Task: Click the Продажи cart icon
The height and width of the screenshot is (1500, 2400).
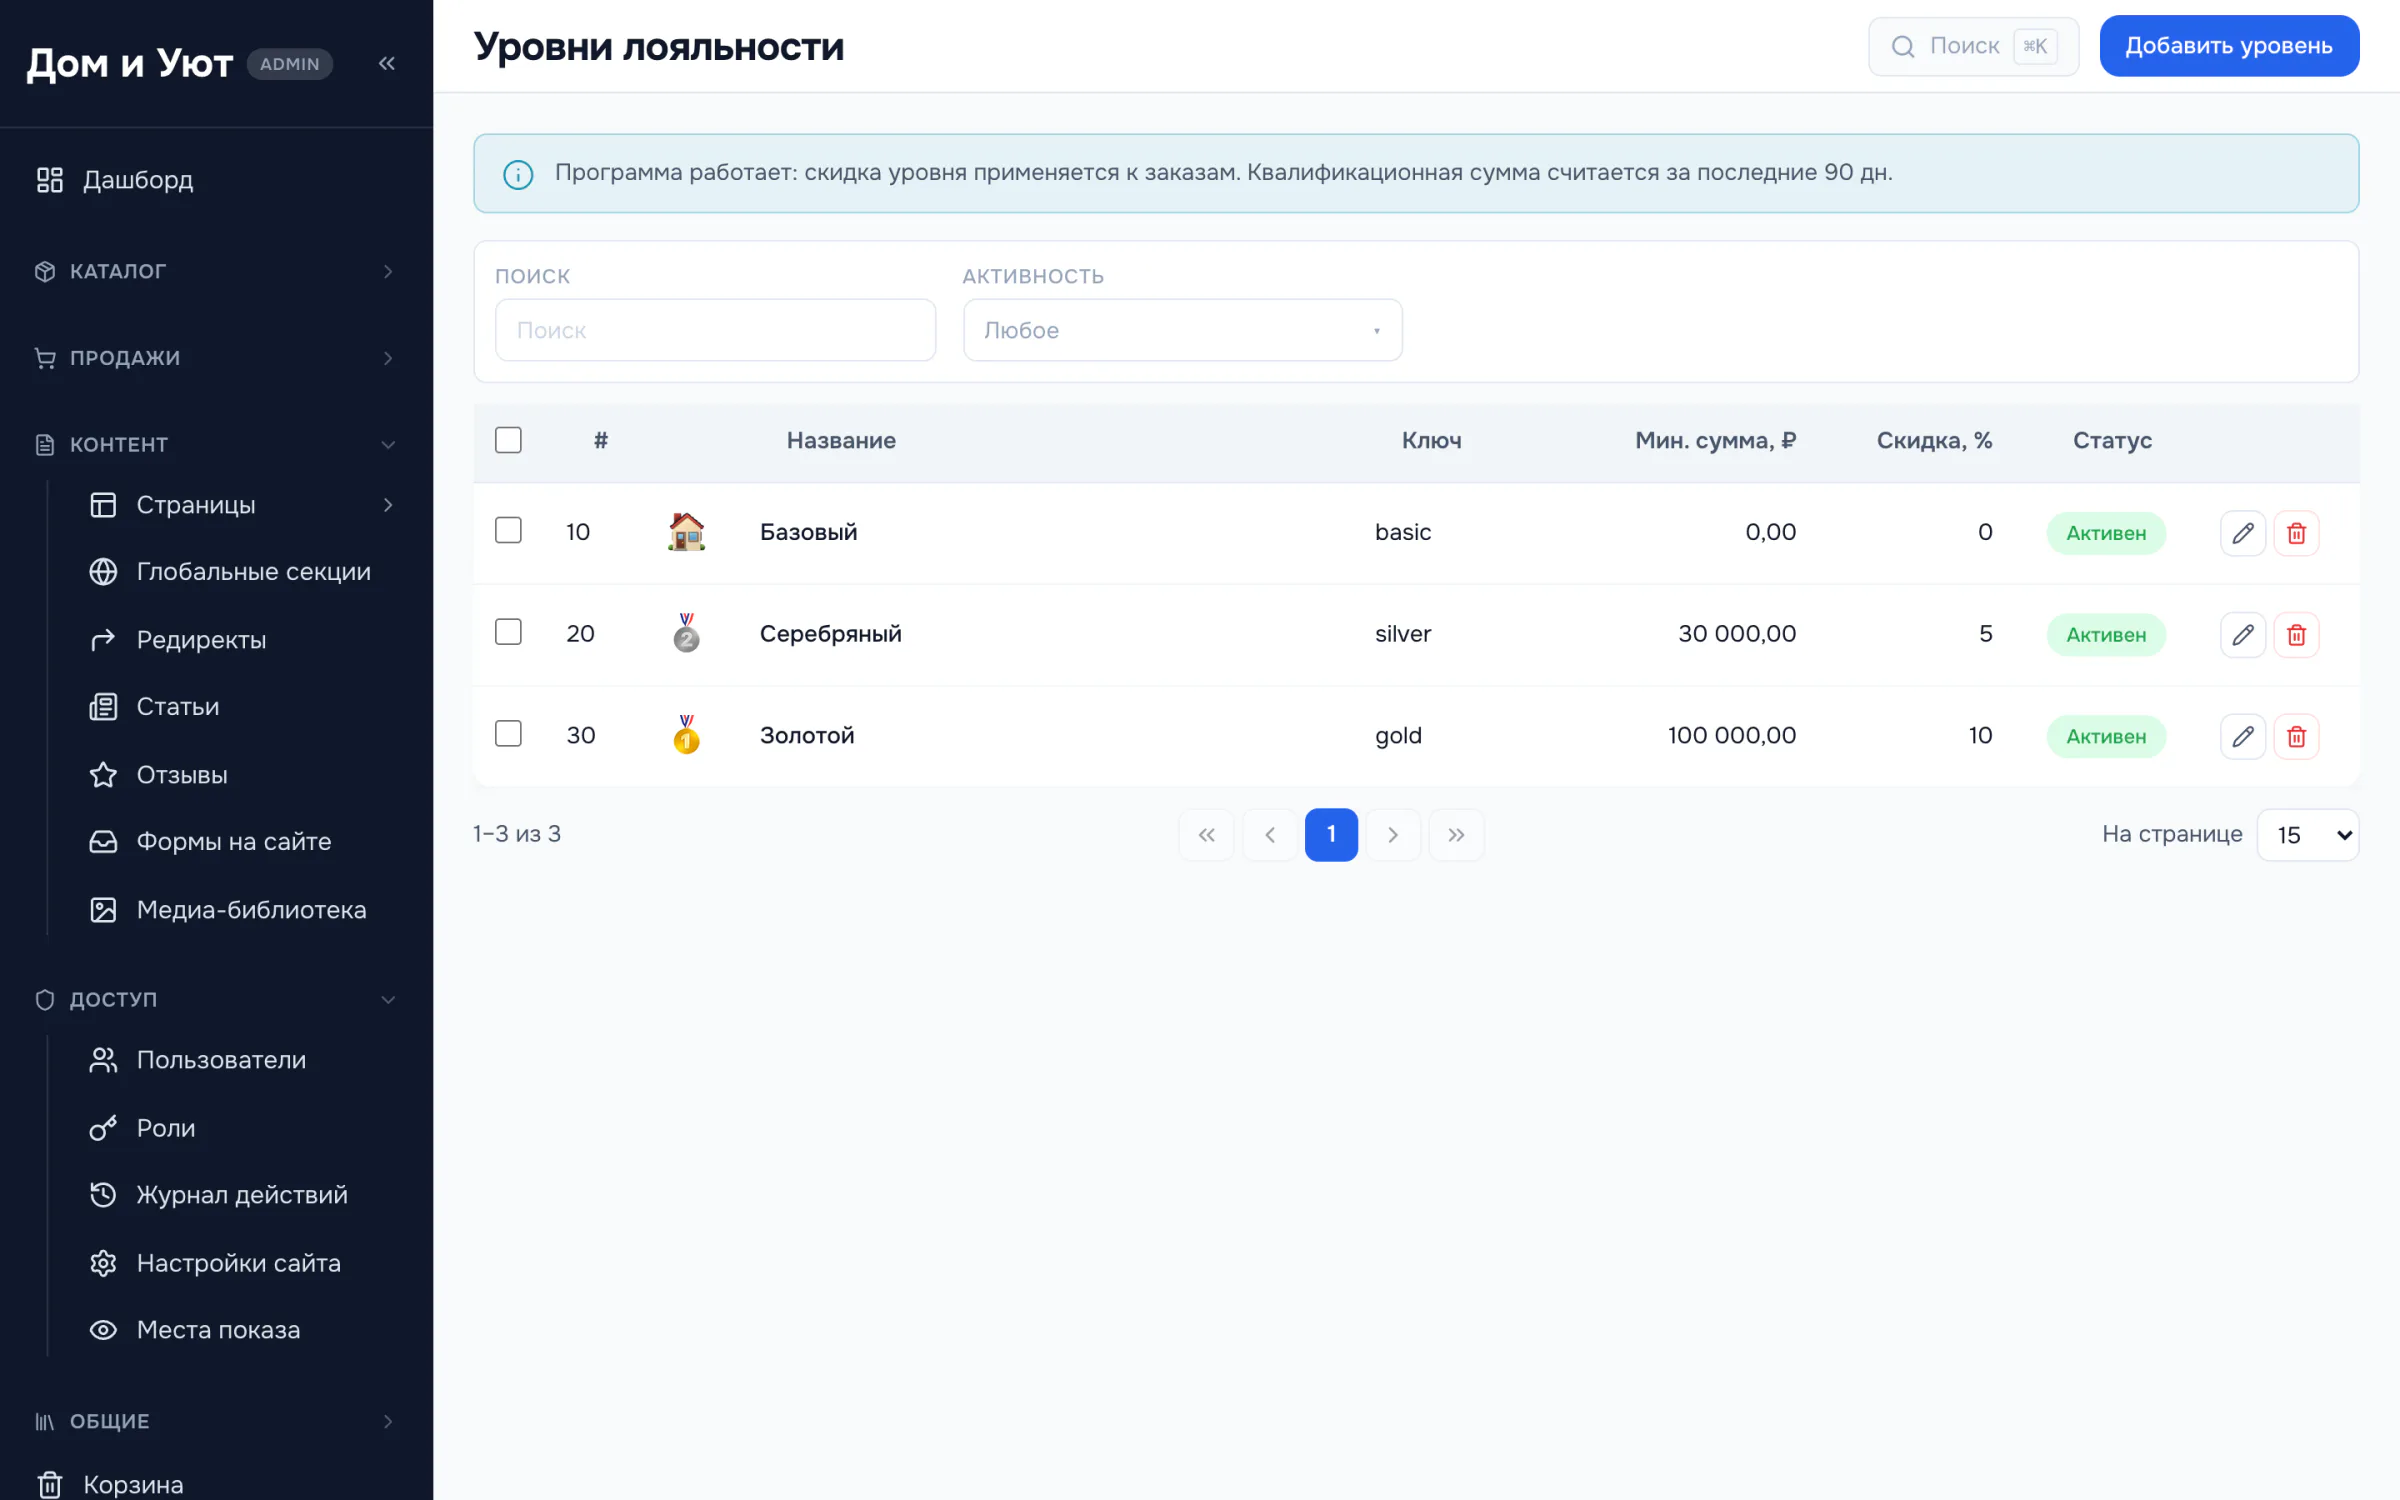Action: [x=45, y=358]
